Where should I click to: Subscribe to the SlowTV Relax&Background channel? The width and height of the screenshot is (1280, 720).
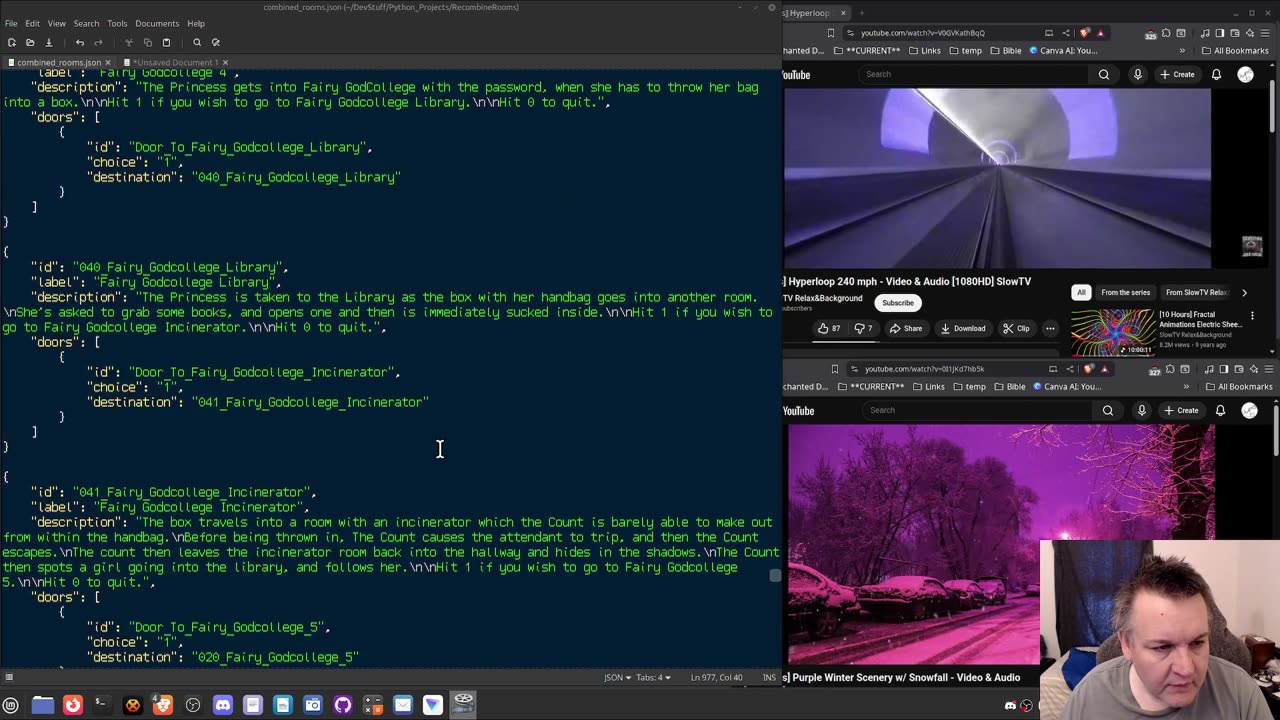click(x=898, y=303)
